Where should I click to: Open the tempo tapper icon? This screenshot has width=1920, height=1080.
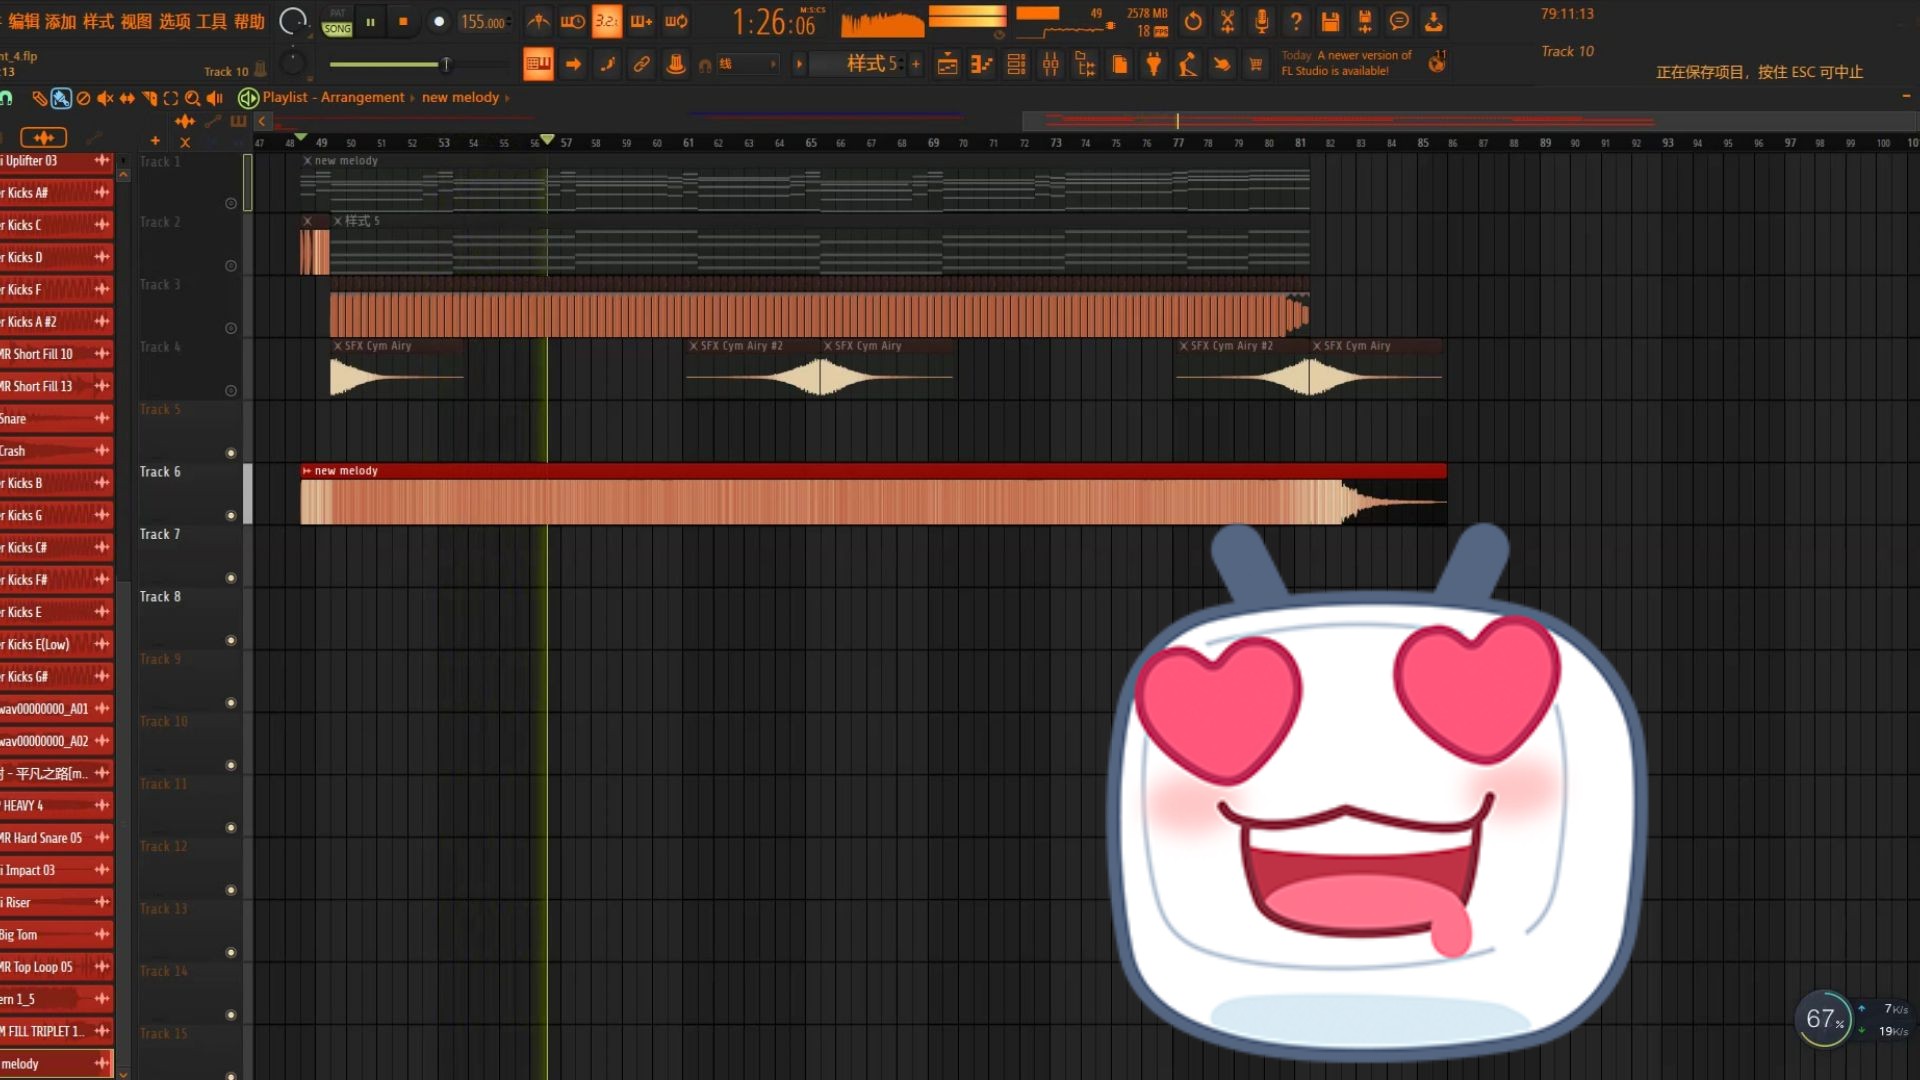(1187, 65)
